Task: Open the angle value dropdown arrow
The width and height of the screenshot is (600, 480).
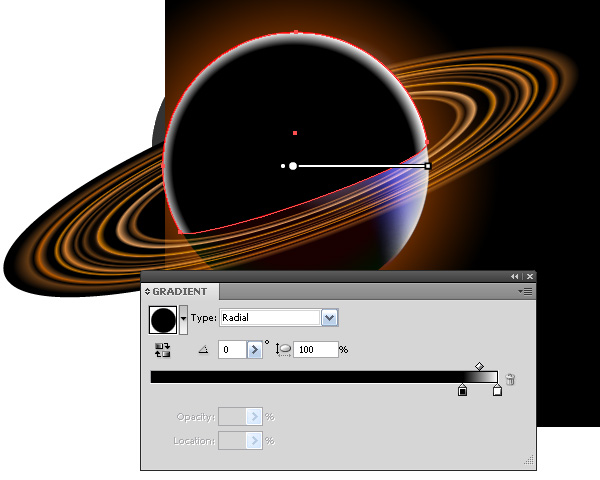Action: point(255,349)
